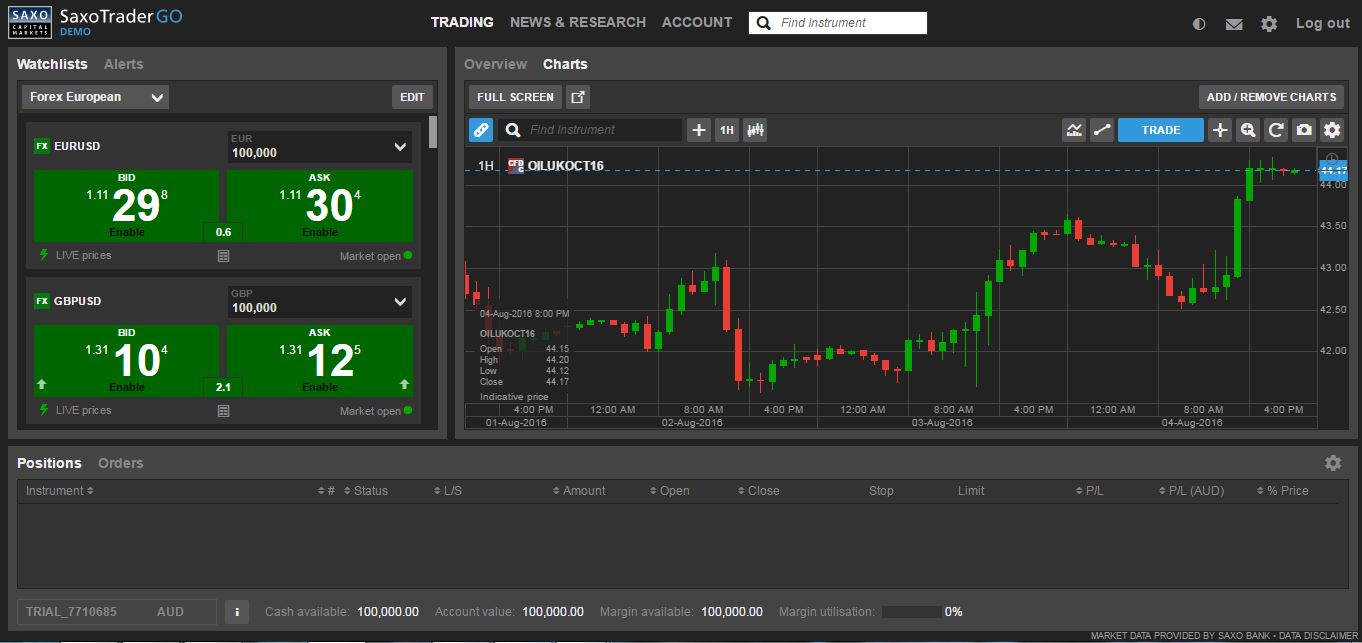1362x643 pixels.
Task: Click the account info i button
Action: (237, 611)
